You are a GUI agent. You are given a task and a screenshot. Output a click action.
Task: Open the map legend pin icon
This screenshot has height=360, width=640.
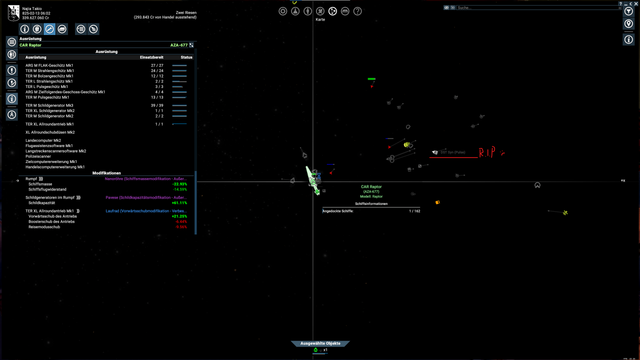click(629, 24)
